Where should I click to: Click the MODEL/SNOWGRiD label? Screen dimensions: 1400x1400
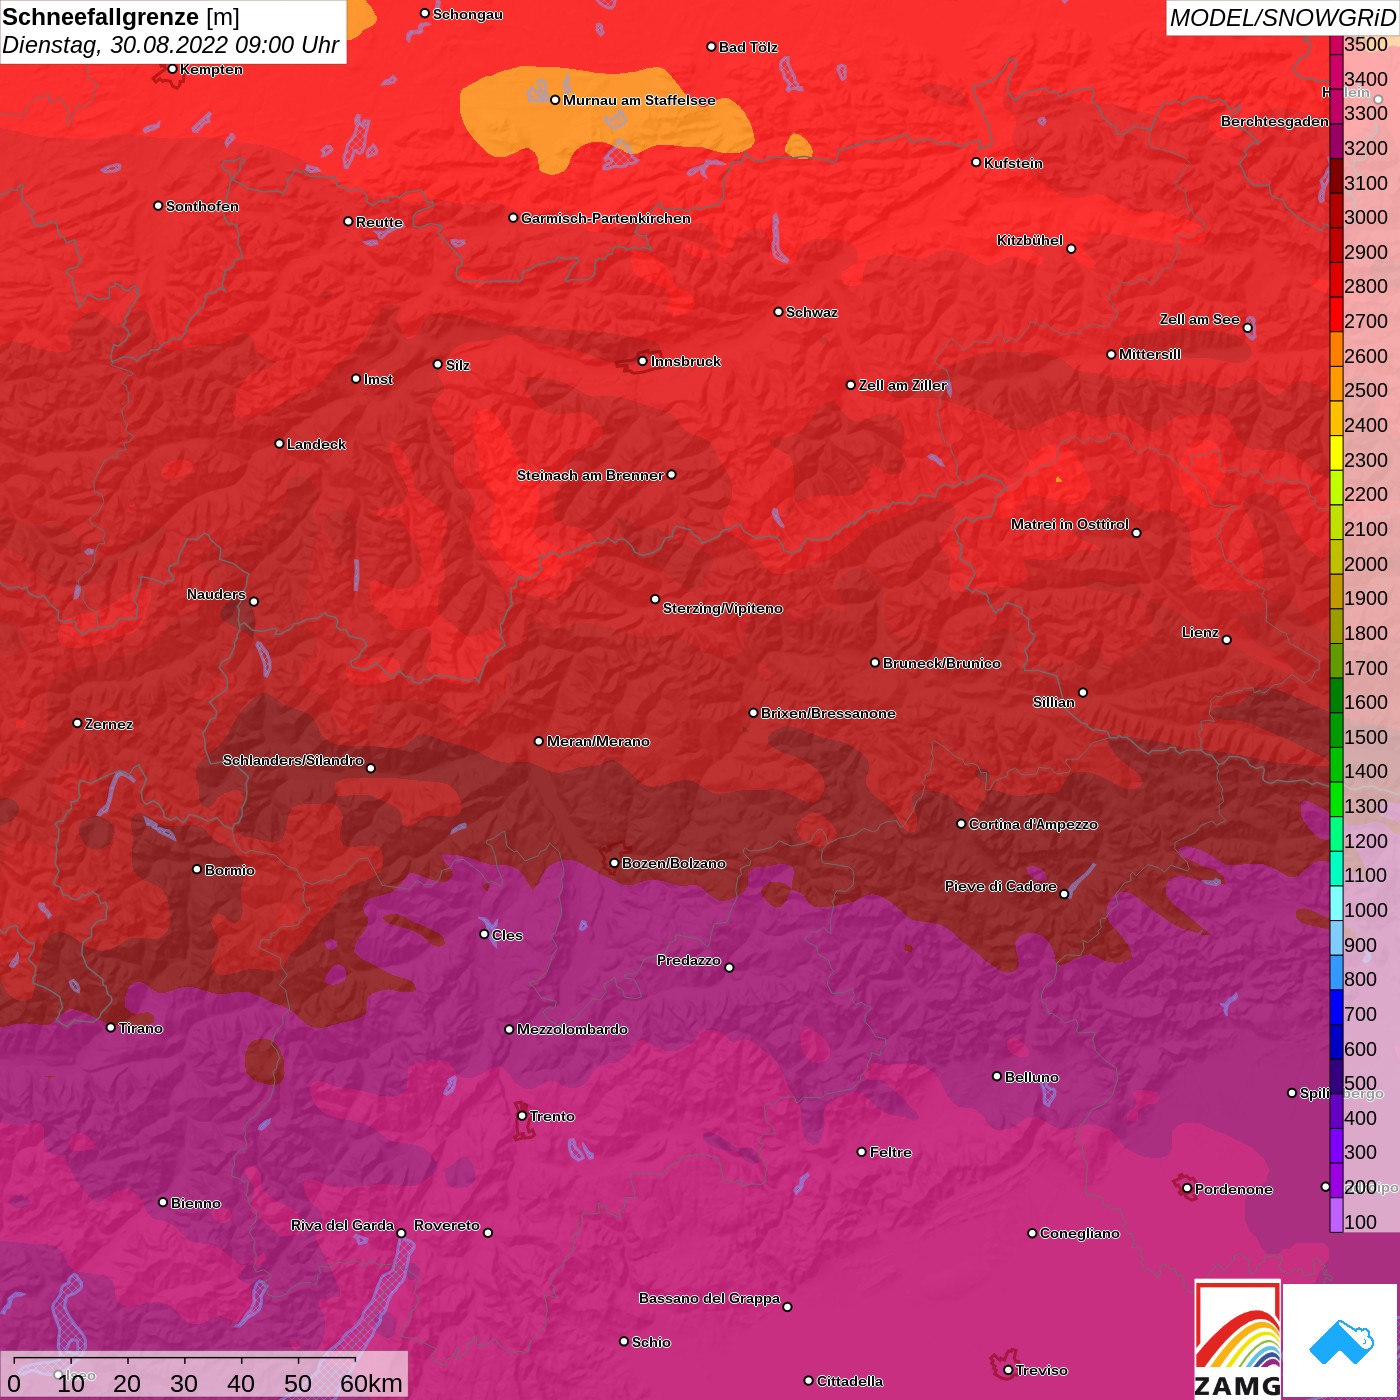(x=1282, y=18)
